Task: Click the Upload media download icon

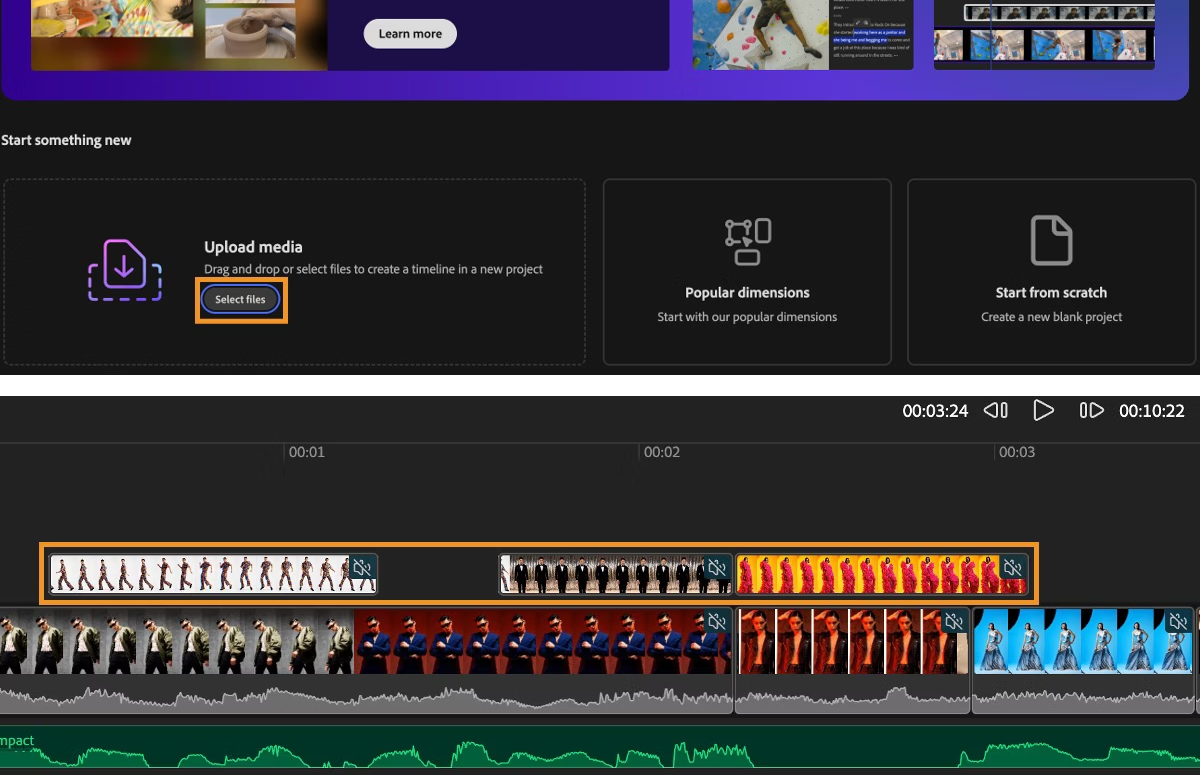Action: [x=124, y=271]
